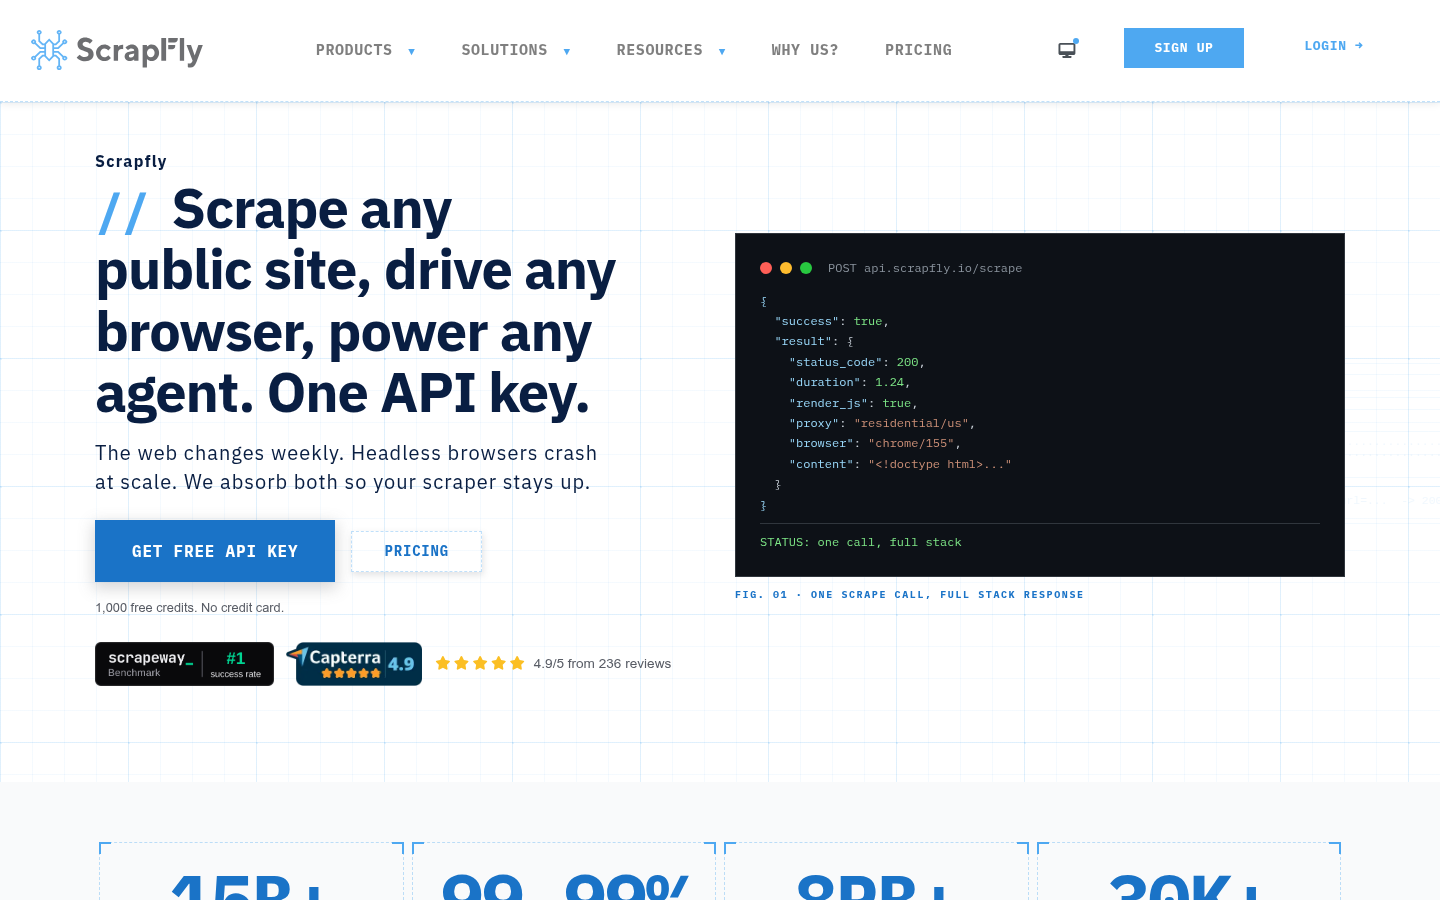Click the '"content": "<!doctype html>..."' line
The height and width of the screenshot is (900, 1440).
pyautogui.click(x=900, y=464)
